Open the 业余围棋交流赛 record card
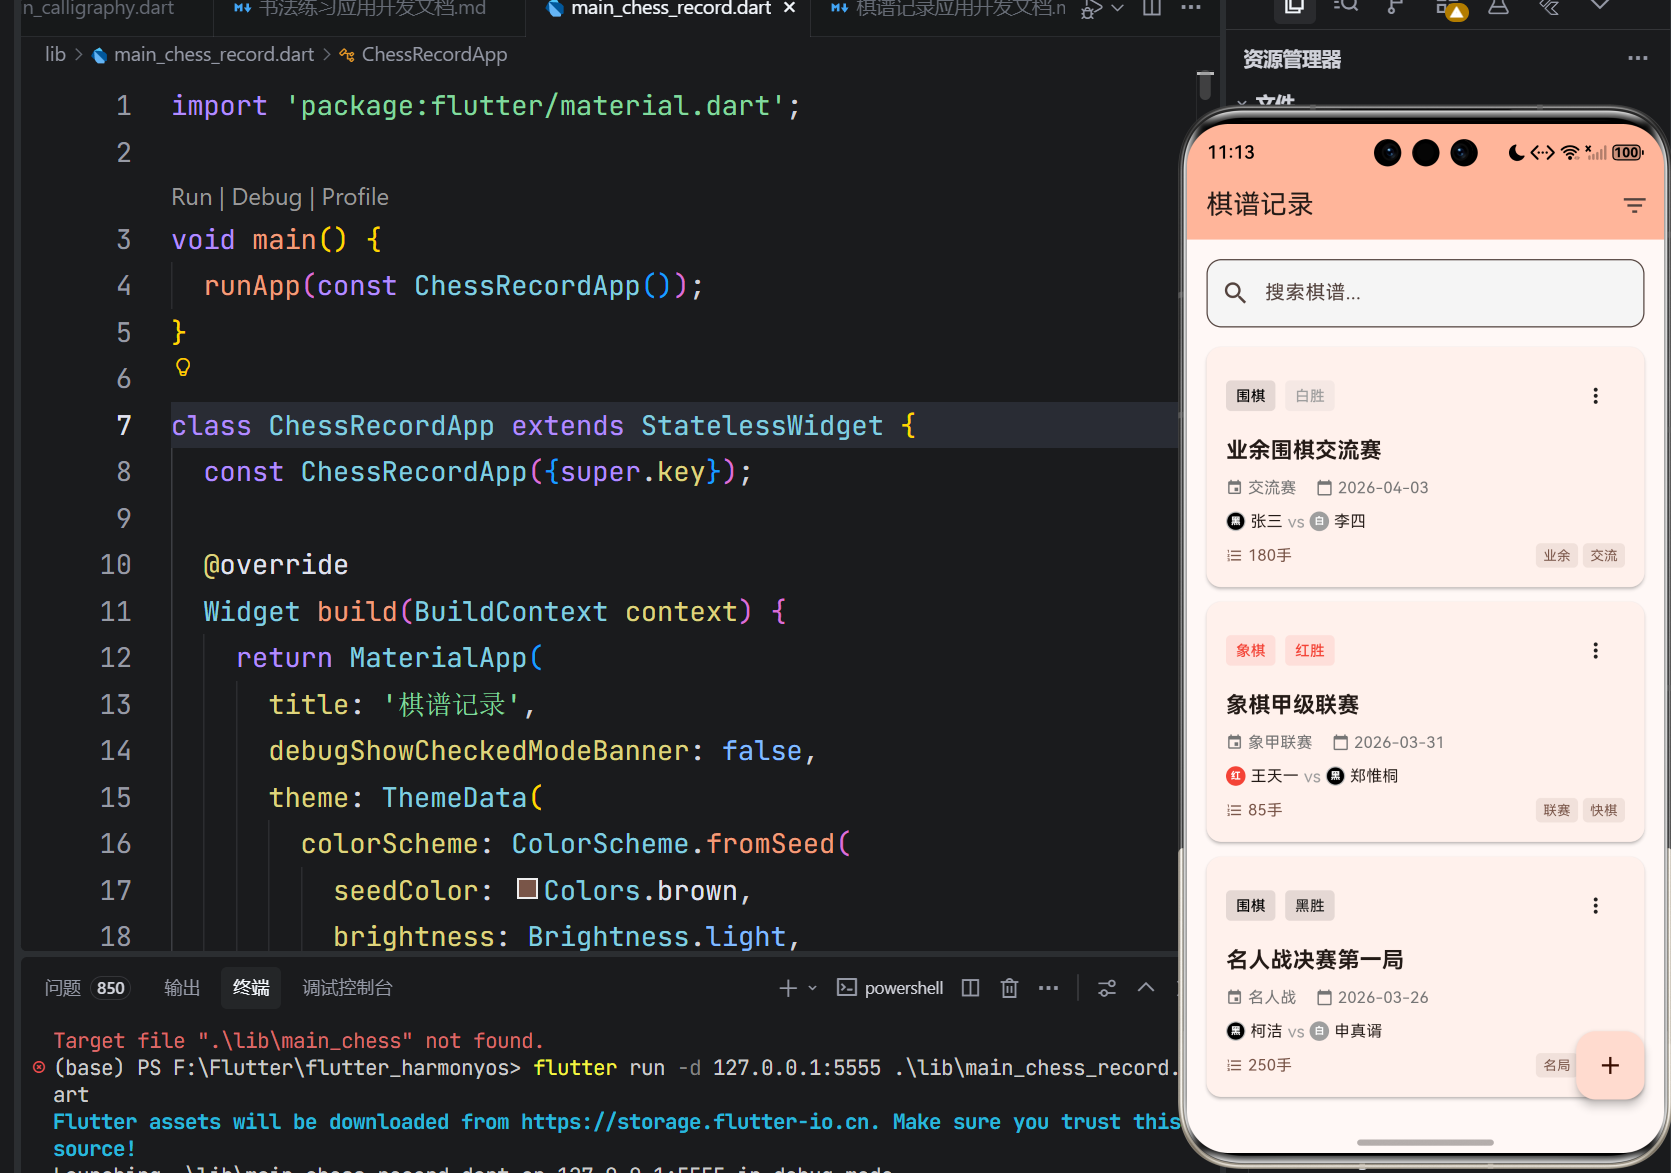The image size is (1671, 1173). coord(1425,467)
